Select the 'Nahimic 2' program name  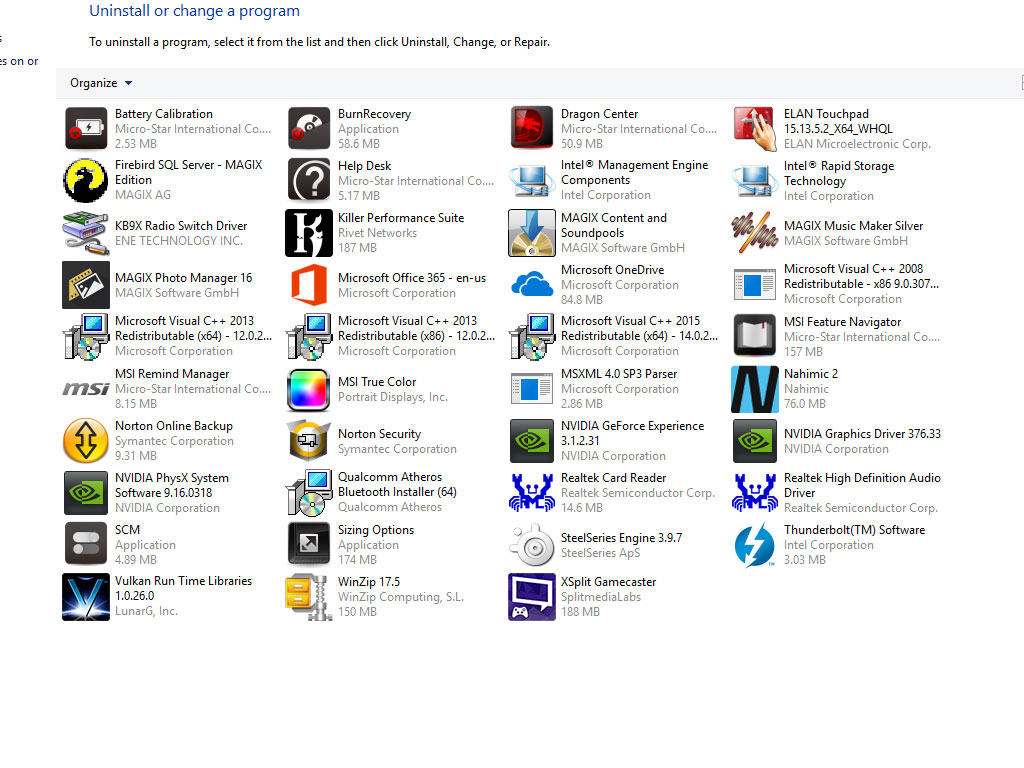coord(810,374)
